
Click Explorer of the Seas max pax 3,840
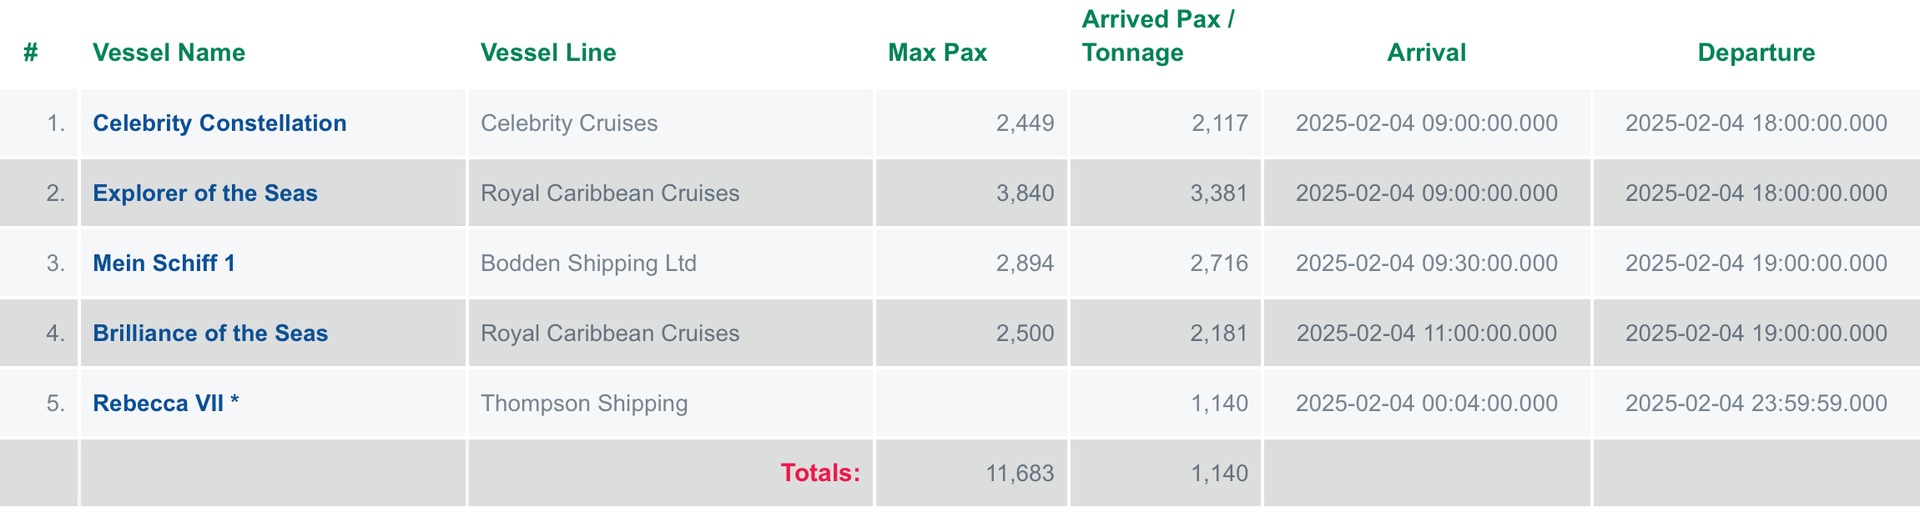1025,193
